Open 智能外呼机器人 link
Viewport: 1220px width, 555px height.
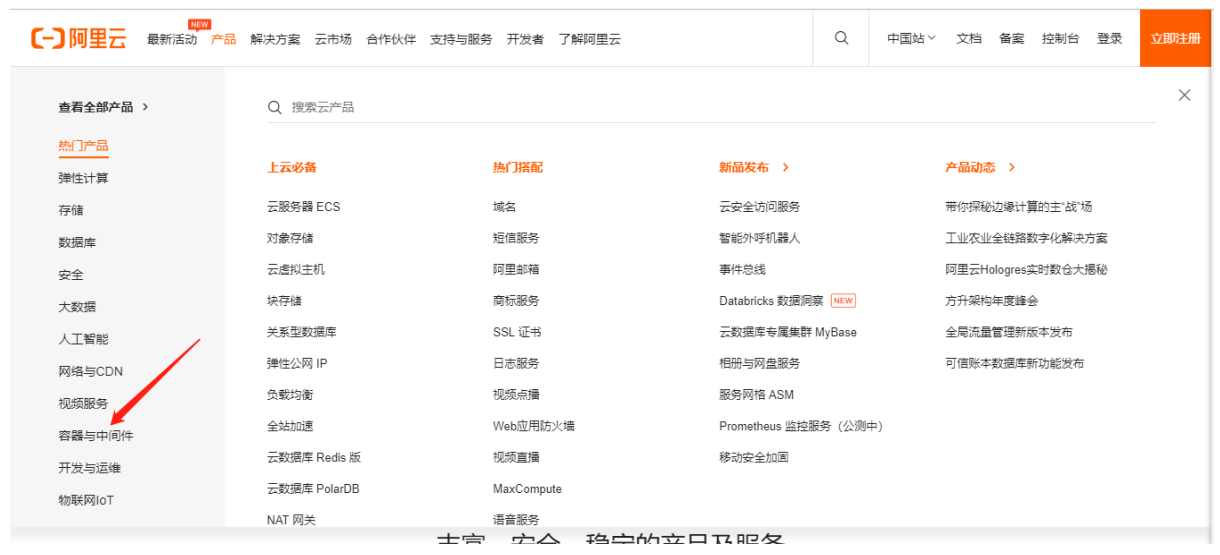(x=760, y=238)
